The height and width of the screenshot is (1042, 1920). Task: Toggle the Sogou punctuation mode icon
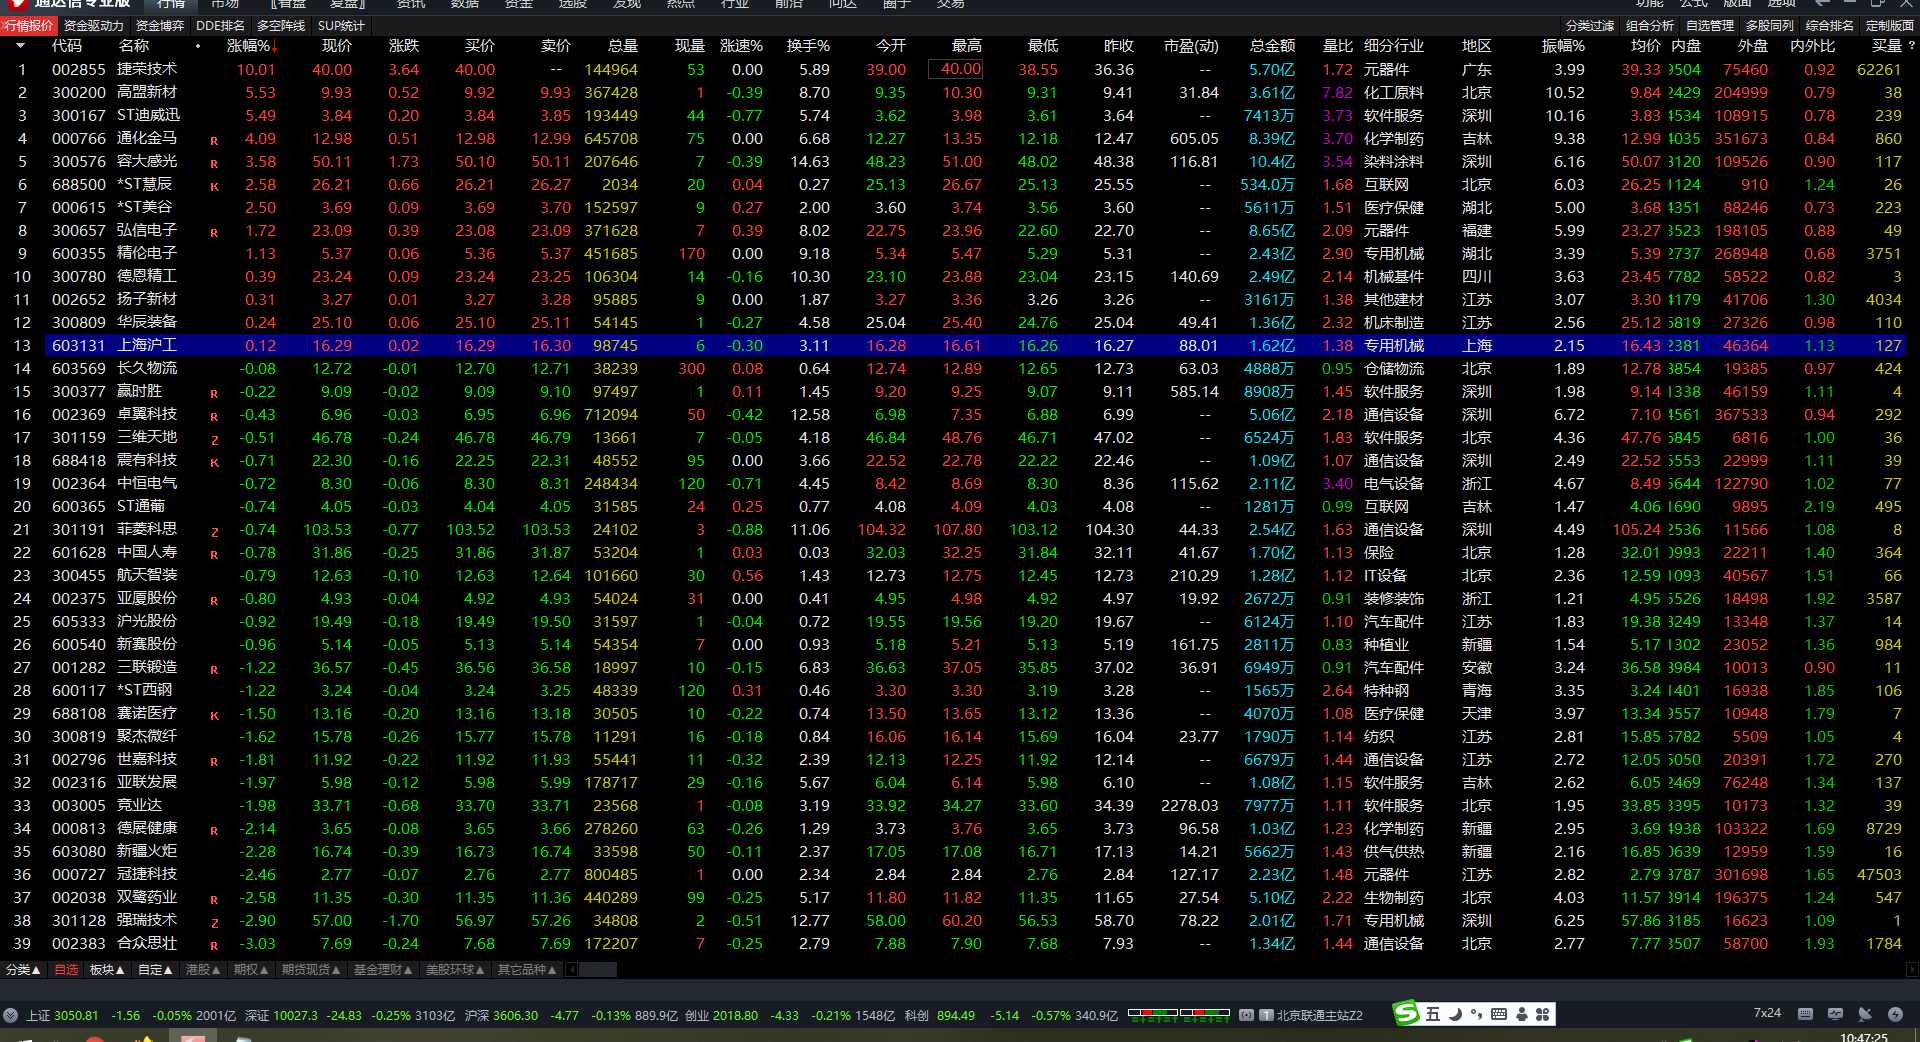[1476, 1014]
